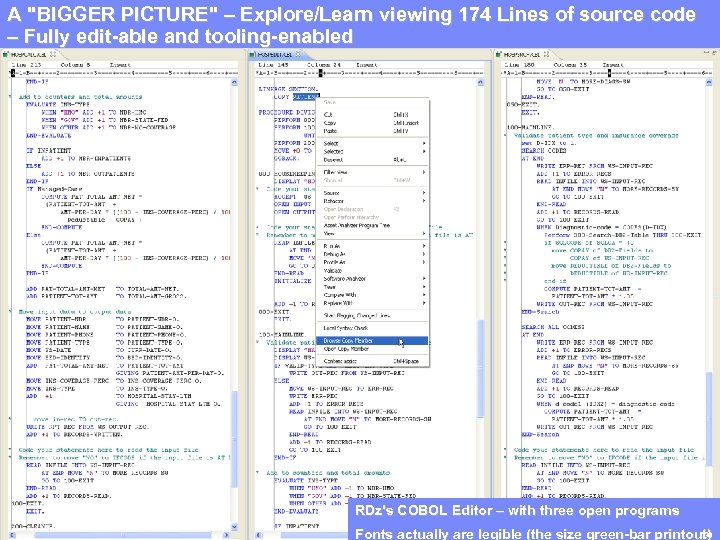
Task: Click the "EVALUATE INS-TYPE" line in left editor
Action: tap(58, 105)
